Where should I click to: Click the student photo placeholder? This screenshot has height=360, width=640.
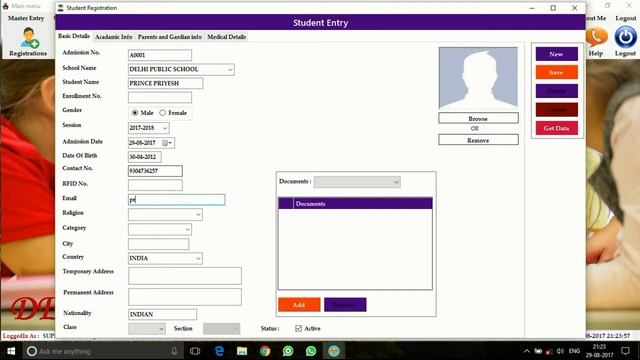click(x=478, y=78)
